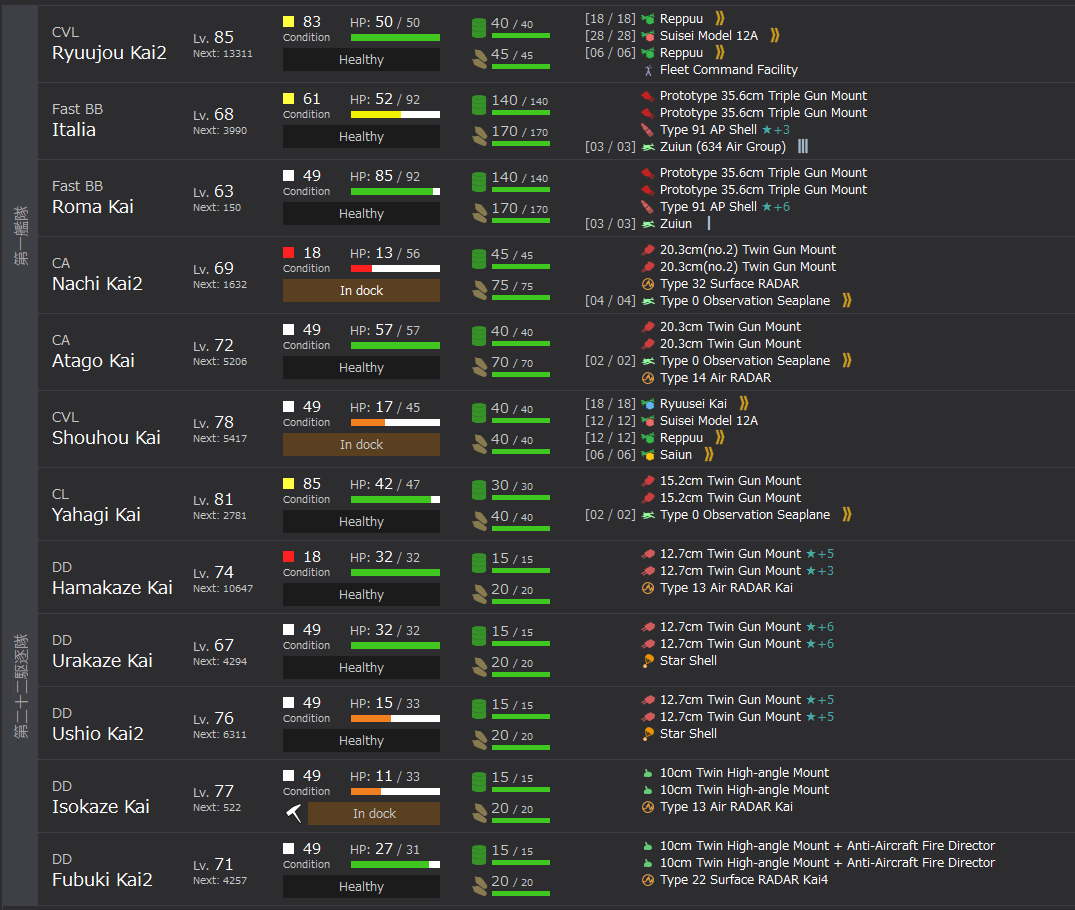
Task: Click Reppuu fighter icon on Shouhou Kai
Action: (x=648, y=438)
